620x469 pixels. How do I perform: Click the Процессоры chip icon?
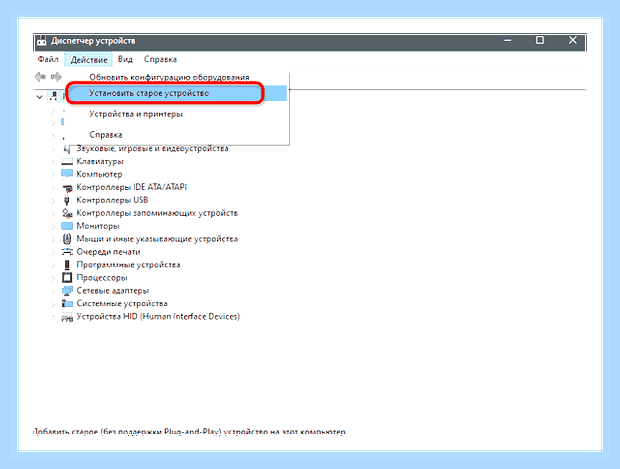[x=67, y=278]
